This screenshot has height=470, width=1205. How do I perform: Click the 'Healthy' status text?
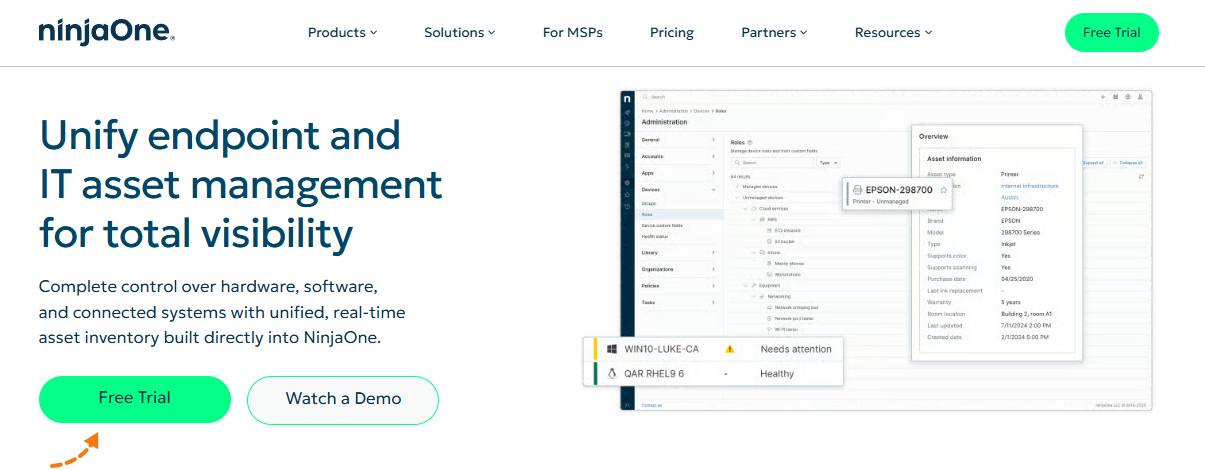coord(777,374)
